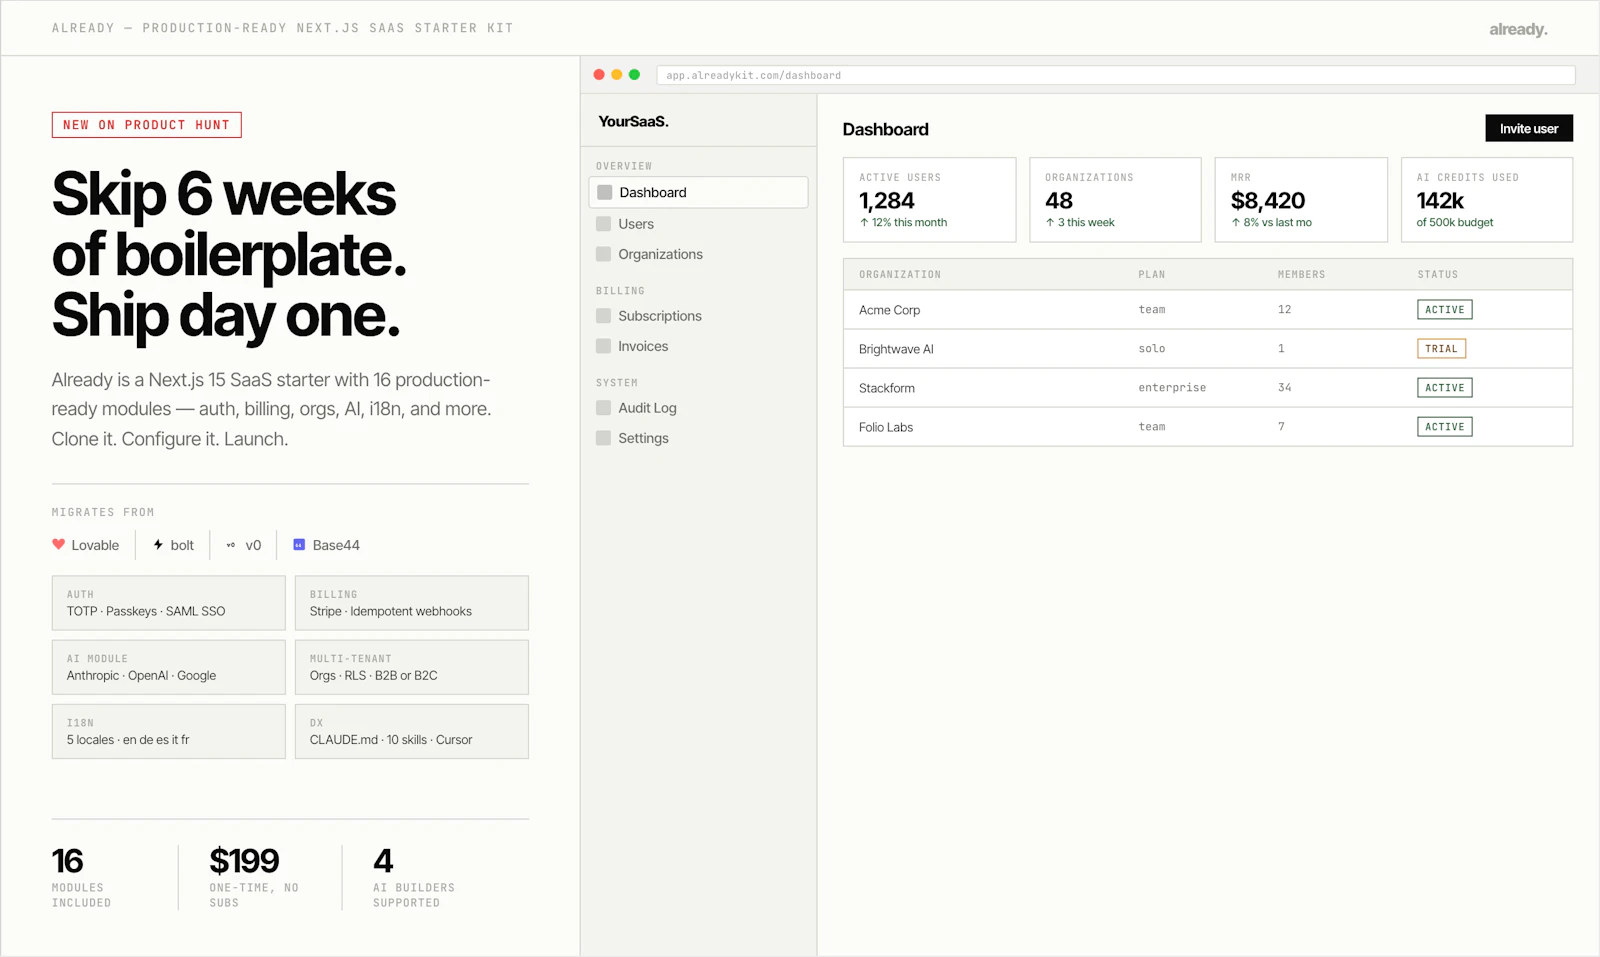Click the square icon beside Settings
This screenshot has width=1600, height=957.
[603, 438]
